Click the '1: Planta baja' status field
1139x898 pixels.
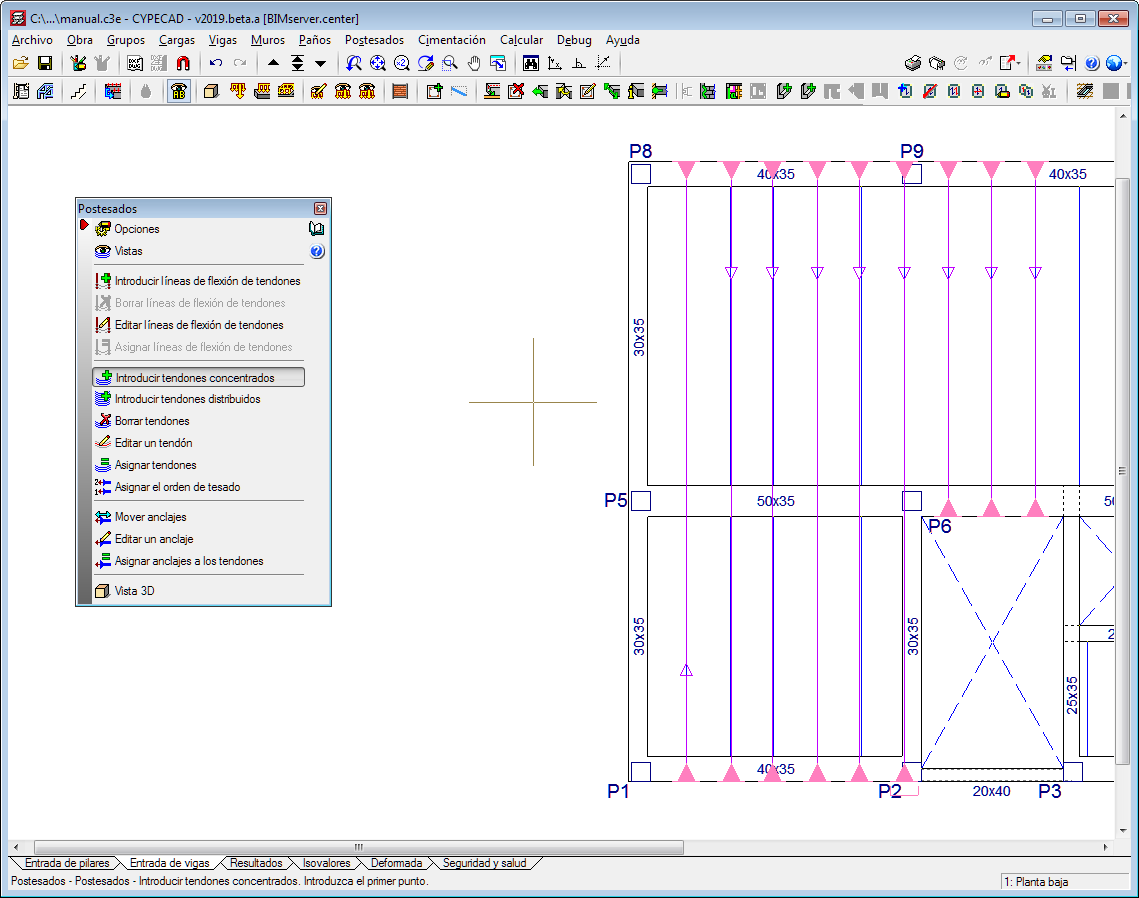[1065, 881]
